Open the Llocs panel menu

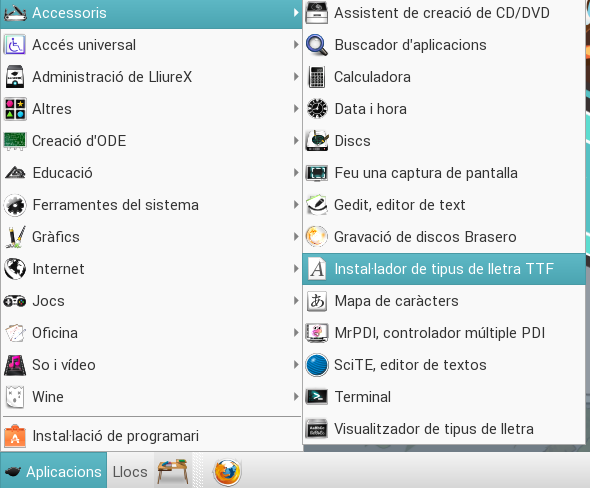point(130,471)
